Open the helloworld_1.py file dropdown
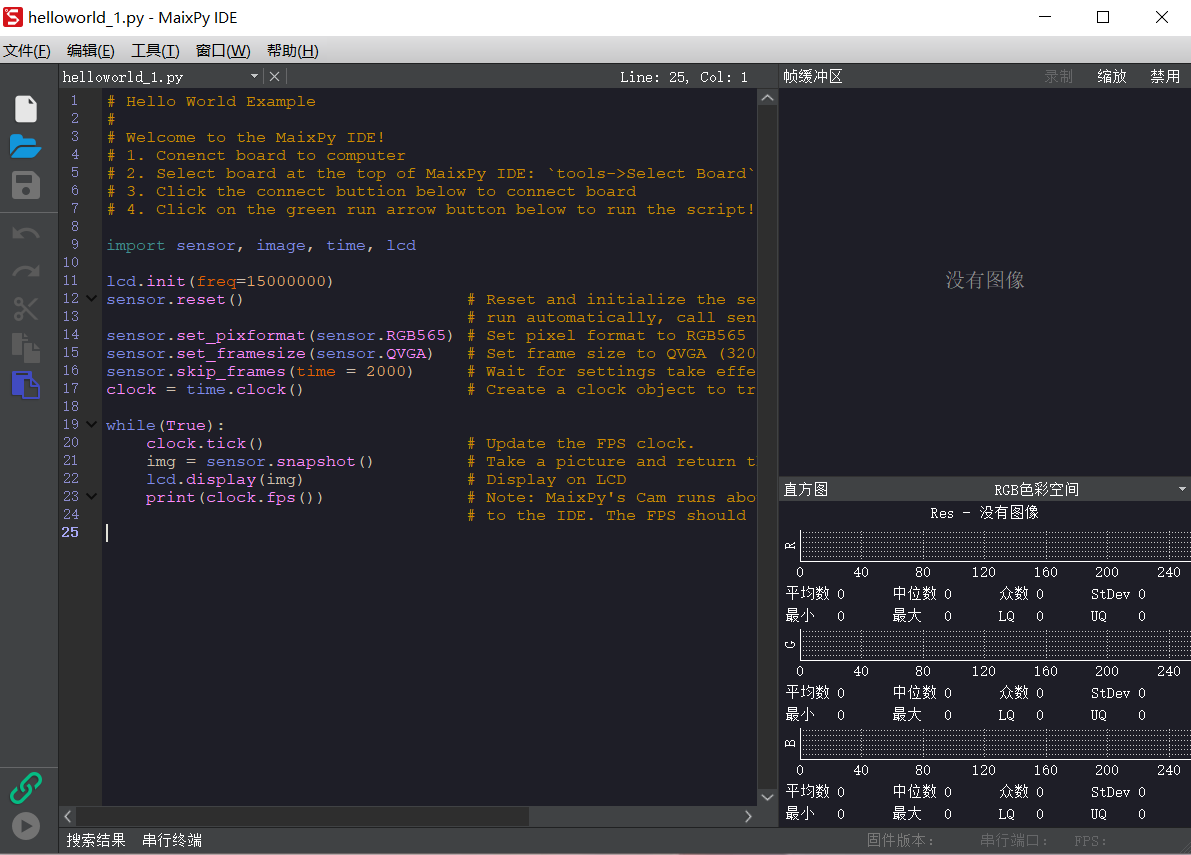 (254, 77)
